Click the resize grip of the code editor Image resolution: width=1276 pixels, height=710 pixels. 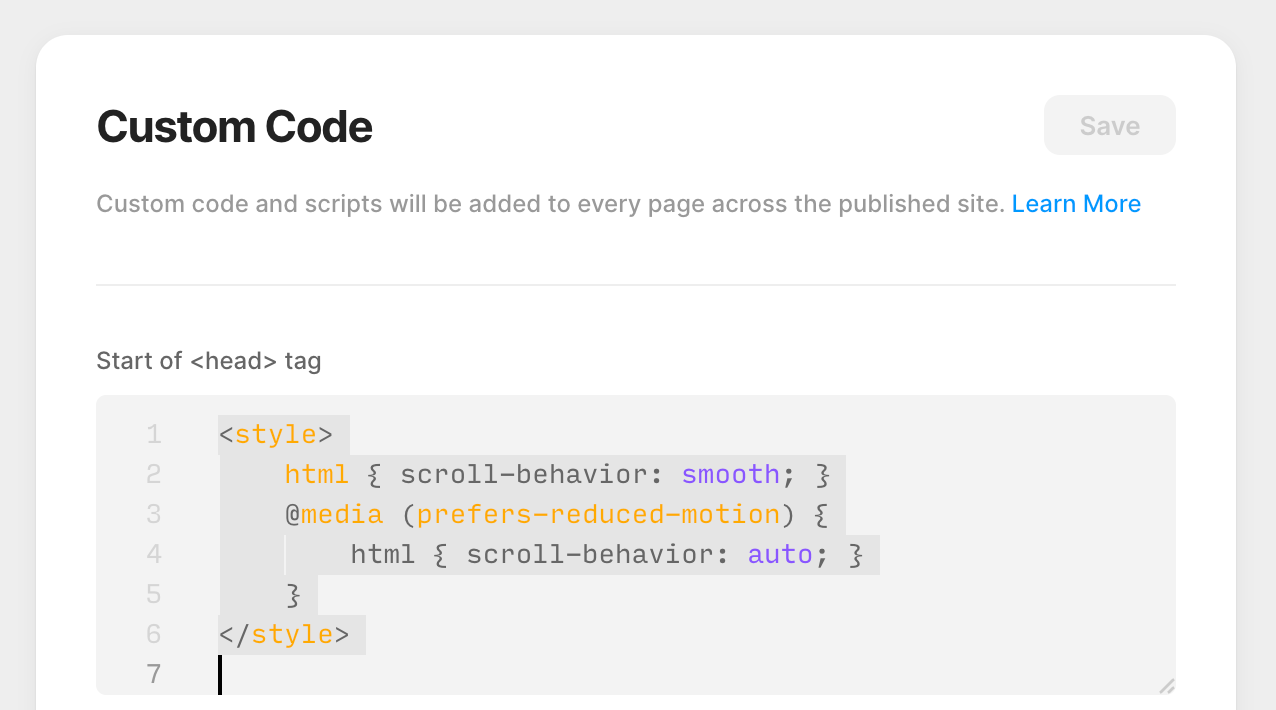click(x=1166, y=685)
